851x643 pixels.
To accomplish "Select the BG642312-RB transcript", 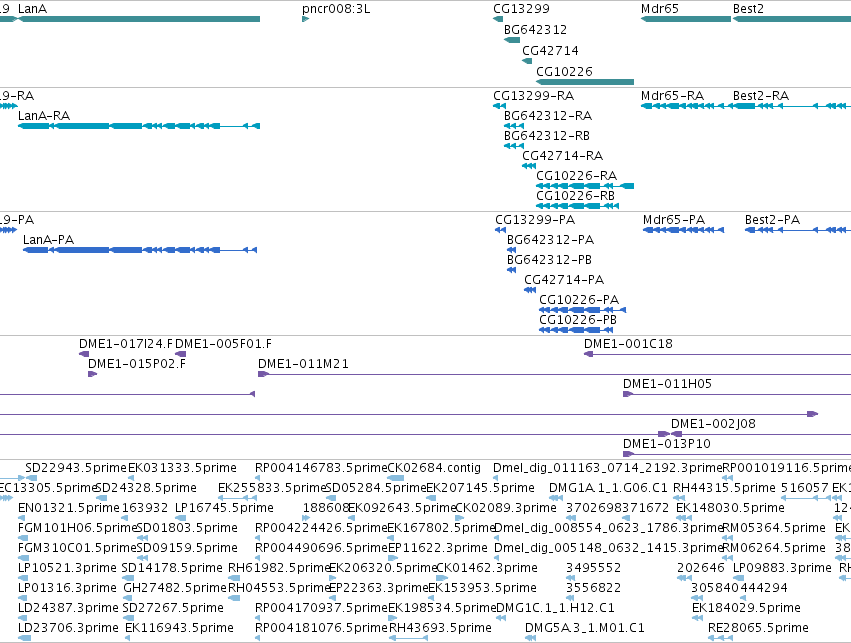I will 514,146.
